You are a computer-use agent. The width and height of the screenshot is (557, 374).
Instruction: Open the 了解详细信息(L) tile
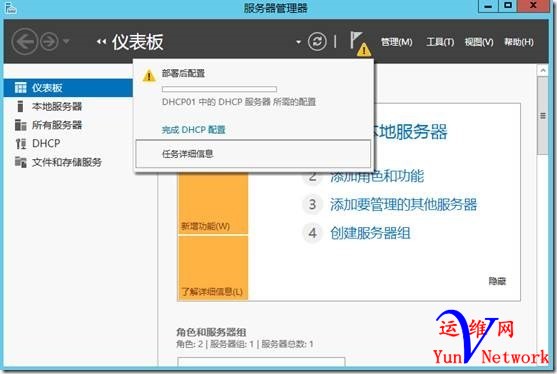[x=213, y=268]
